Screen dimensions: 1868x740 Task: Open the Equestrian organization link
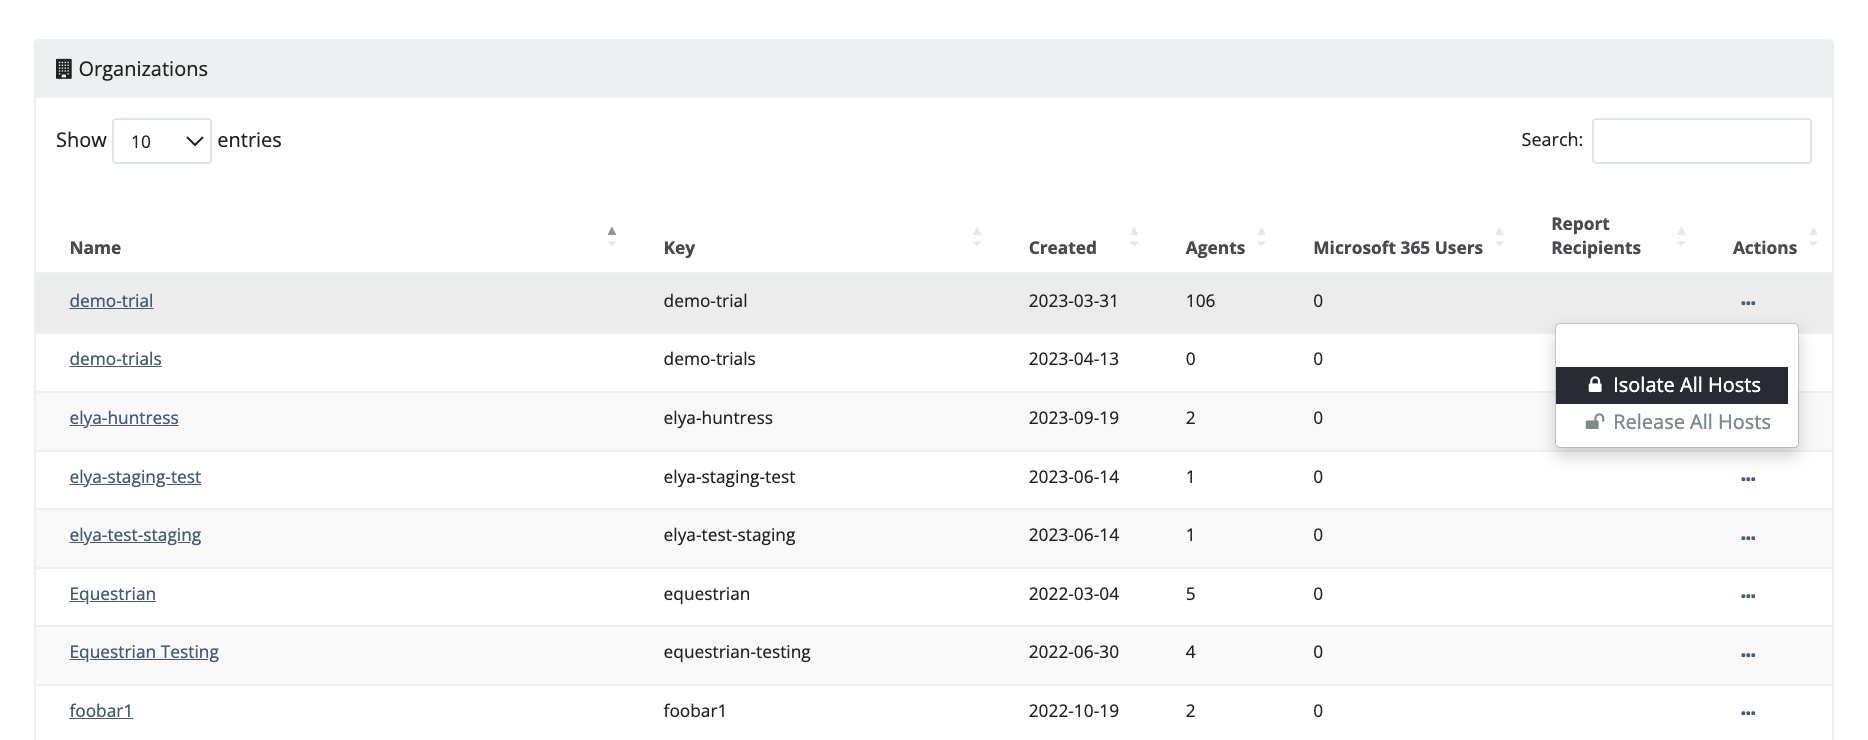click(x=112, y=594)
